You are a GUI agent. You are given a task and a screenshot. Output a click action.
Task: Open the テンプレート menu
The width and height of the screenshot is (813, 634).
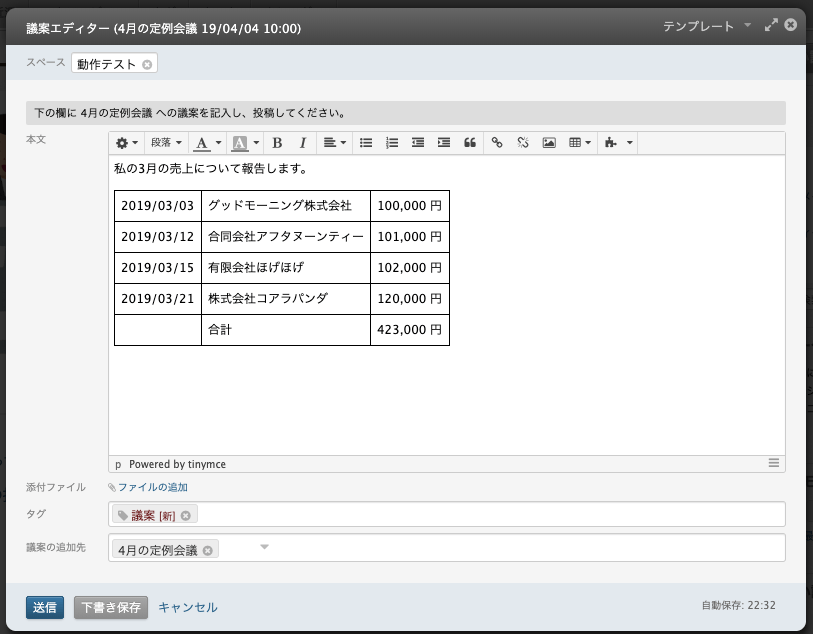click(x=707, y=26)
